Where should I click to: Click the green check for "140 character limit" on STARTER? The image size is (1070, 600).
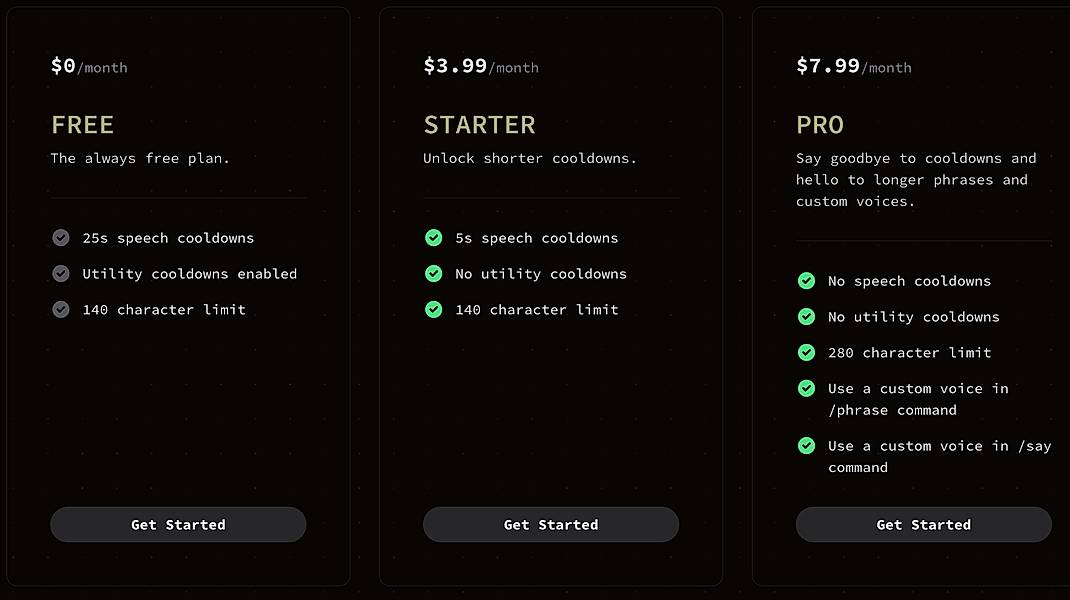coord(433,310)
